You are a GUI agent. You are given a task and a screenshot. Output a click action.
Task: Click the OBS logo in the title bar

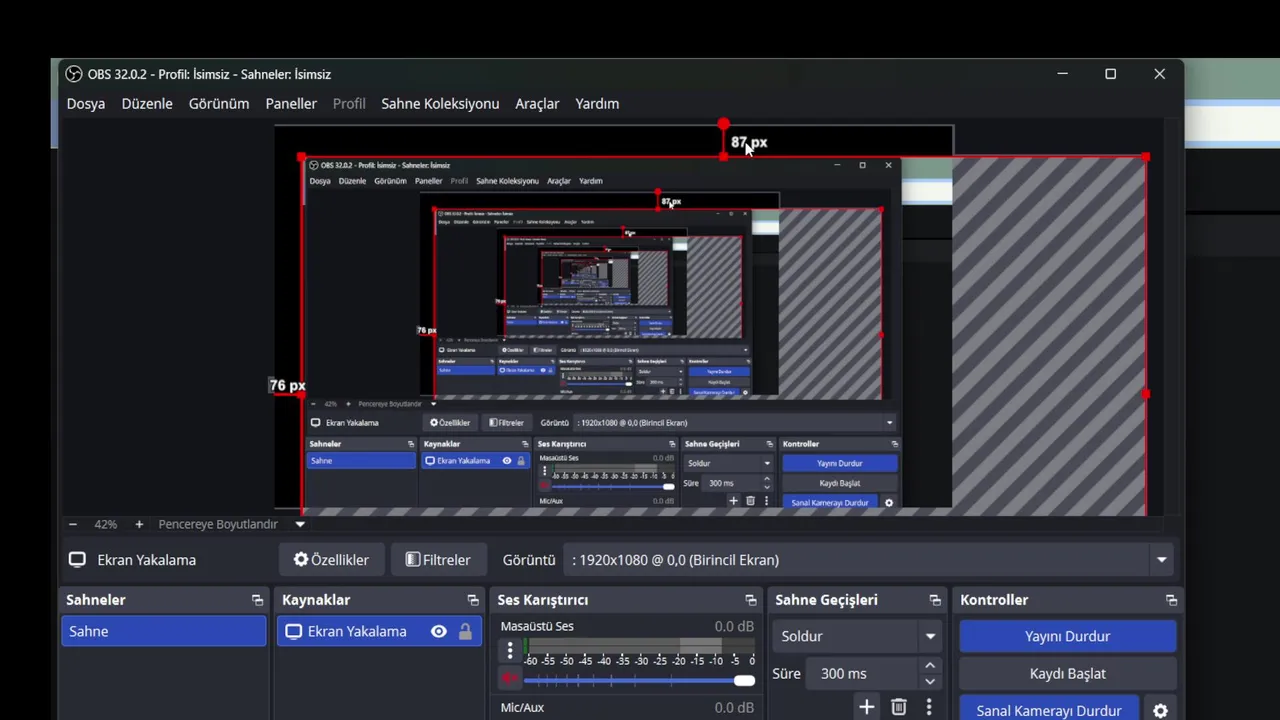(x=74, y=74)
